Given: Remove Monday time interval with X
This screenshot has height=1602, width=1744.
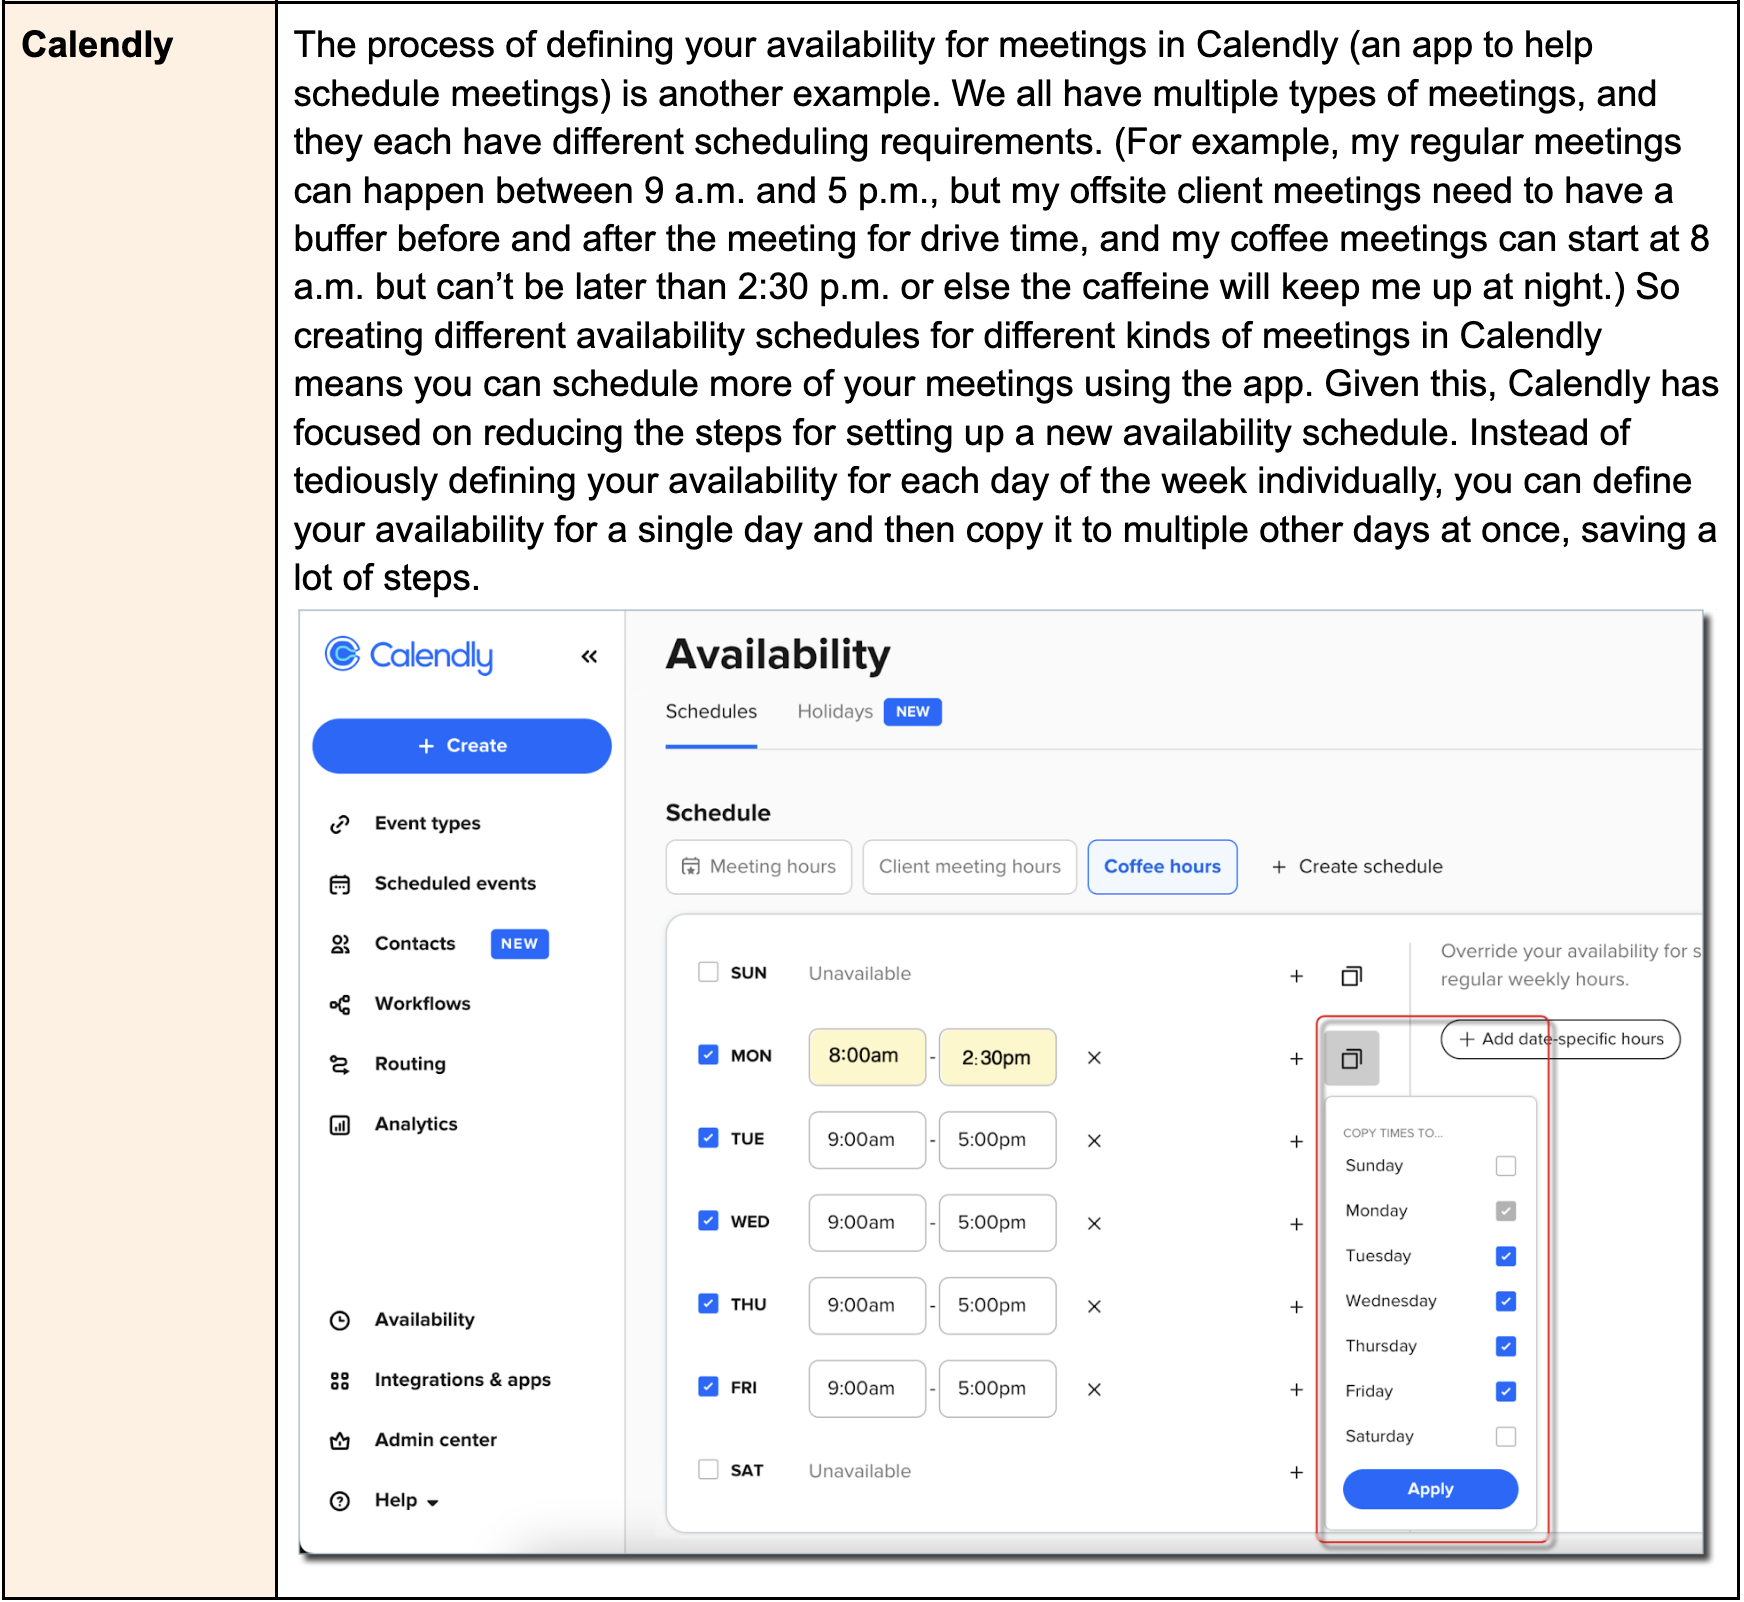Looking at the screenshot, I should coord(1094,1058).
